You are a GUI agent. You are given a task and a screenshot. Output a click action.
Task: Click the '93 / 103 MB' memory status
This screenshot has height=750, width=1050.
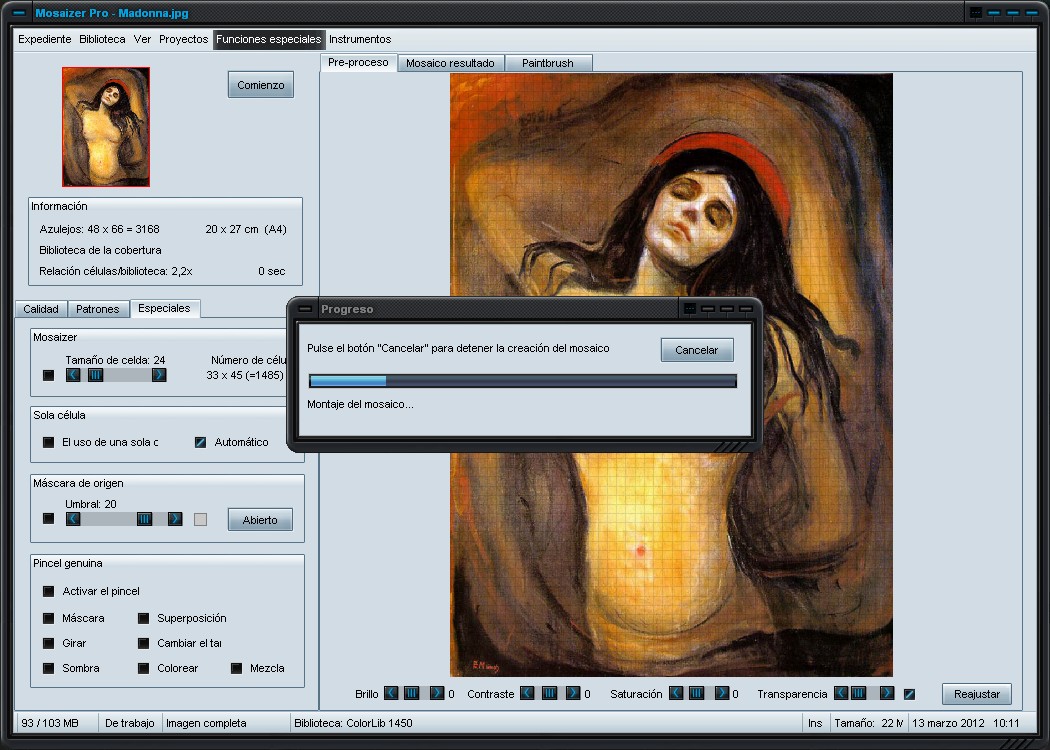click(x=50, y=723)
